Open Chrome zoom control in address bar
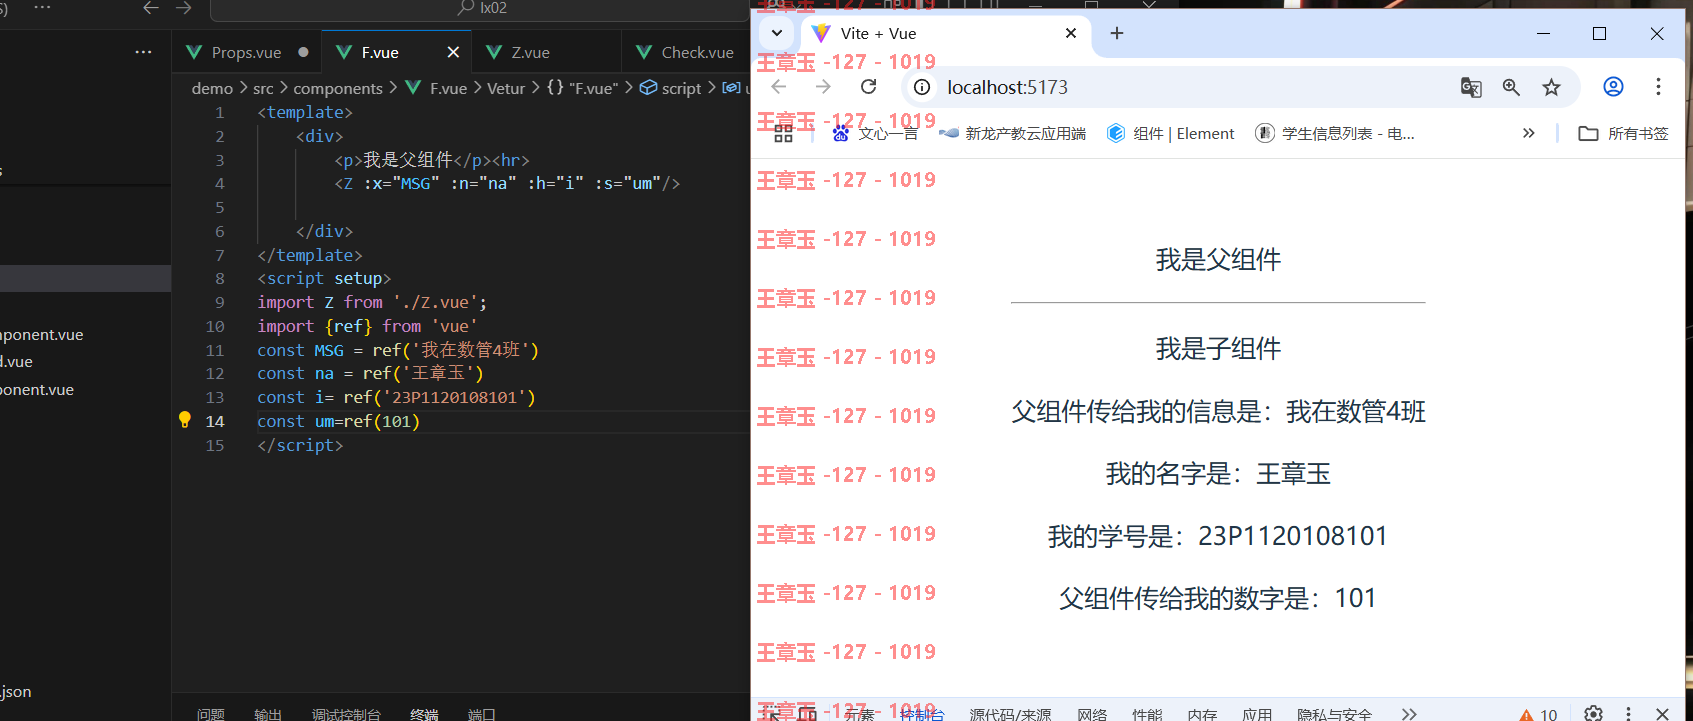This screenshot has height=721, width=1693. 1511,87
